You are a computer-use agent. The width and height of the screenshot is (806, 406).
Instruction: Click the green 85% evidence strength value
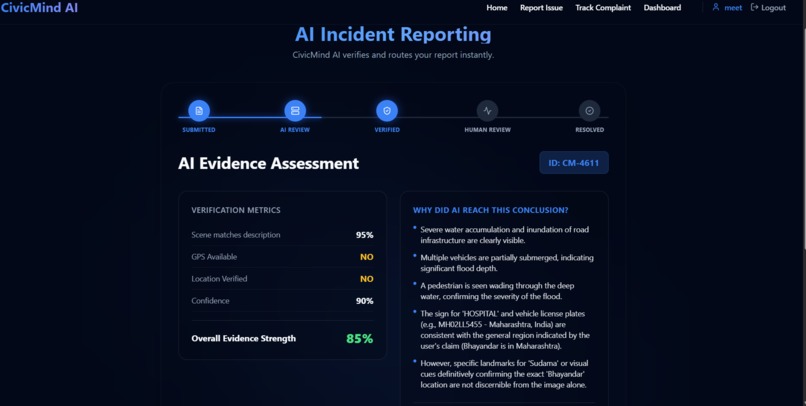(x=360, y=339)
